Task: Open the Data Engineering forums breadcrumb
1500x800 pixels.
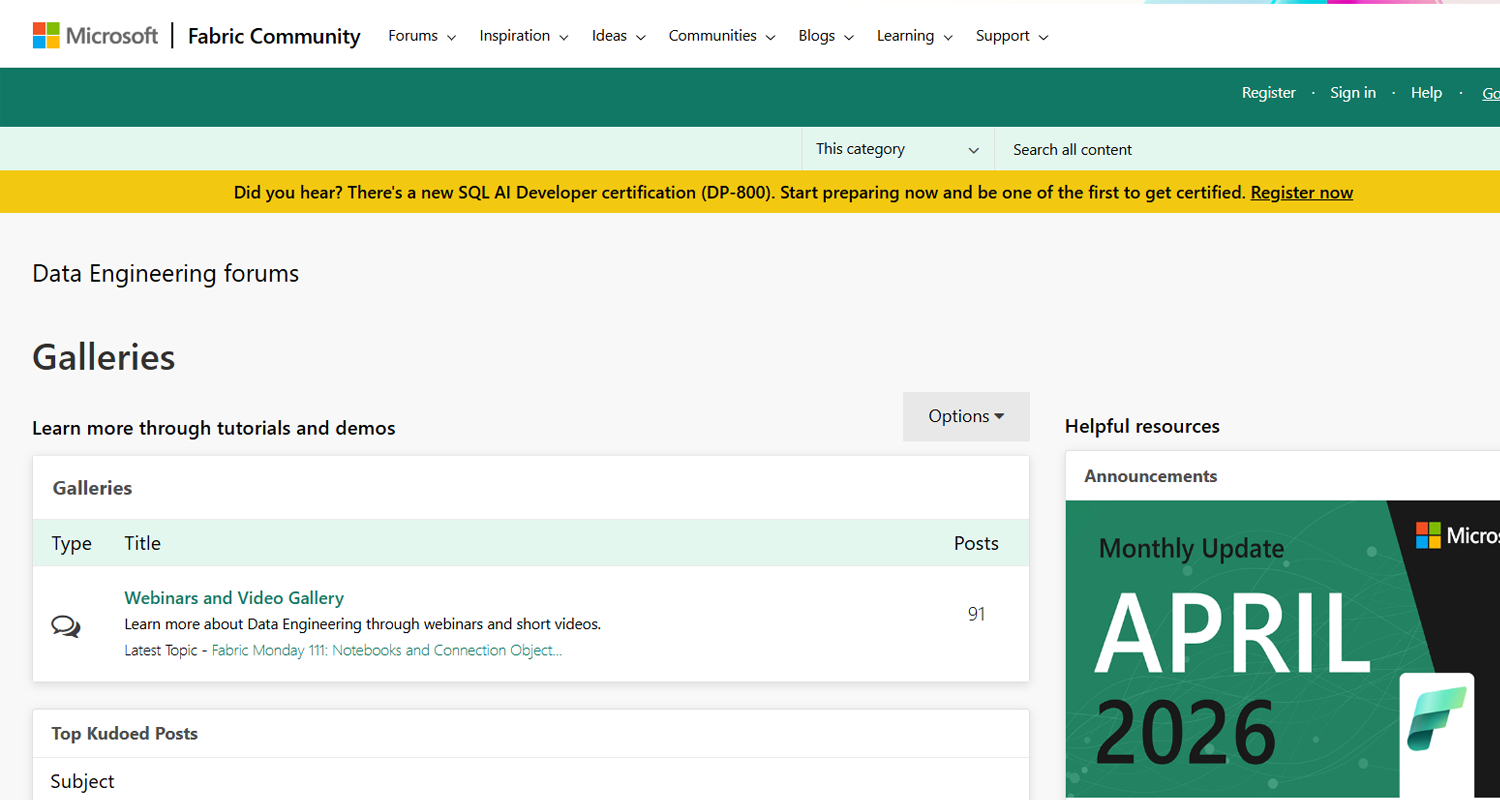Action: 166,274
